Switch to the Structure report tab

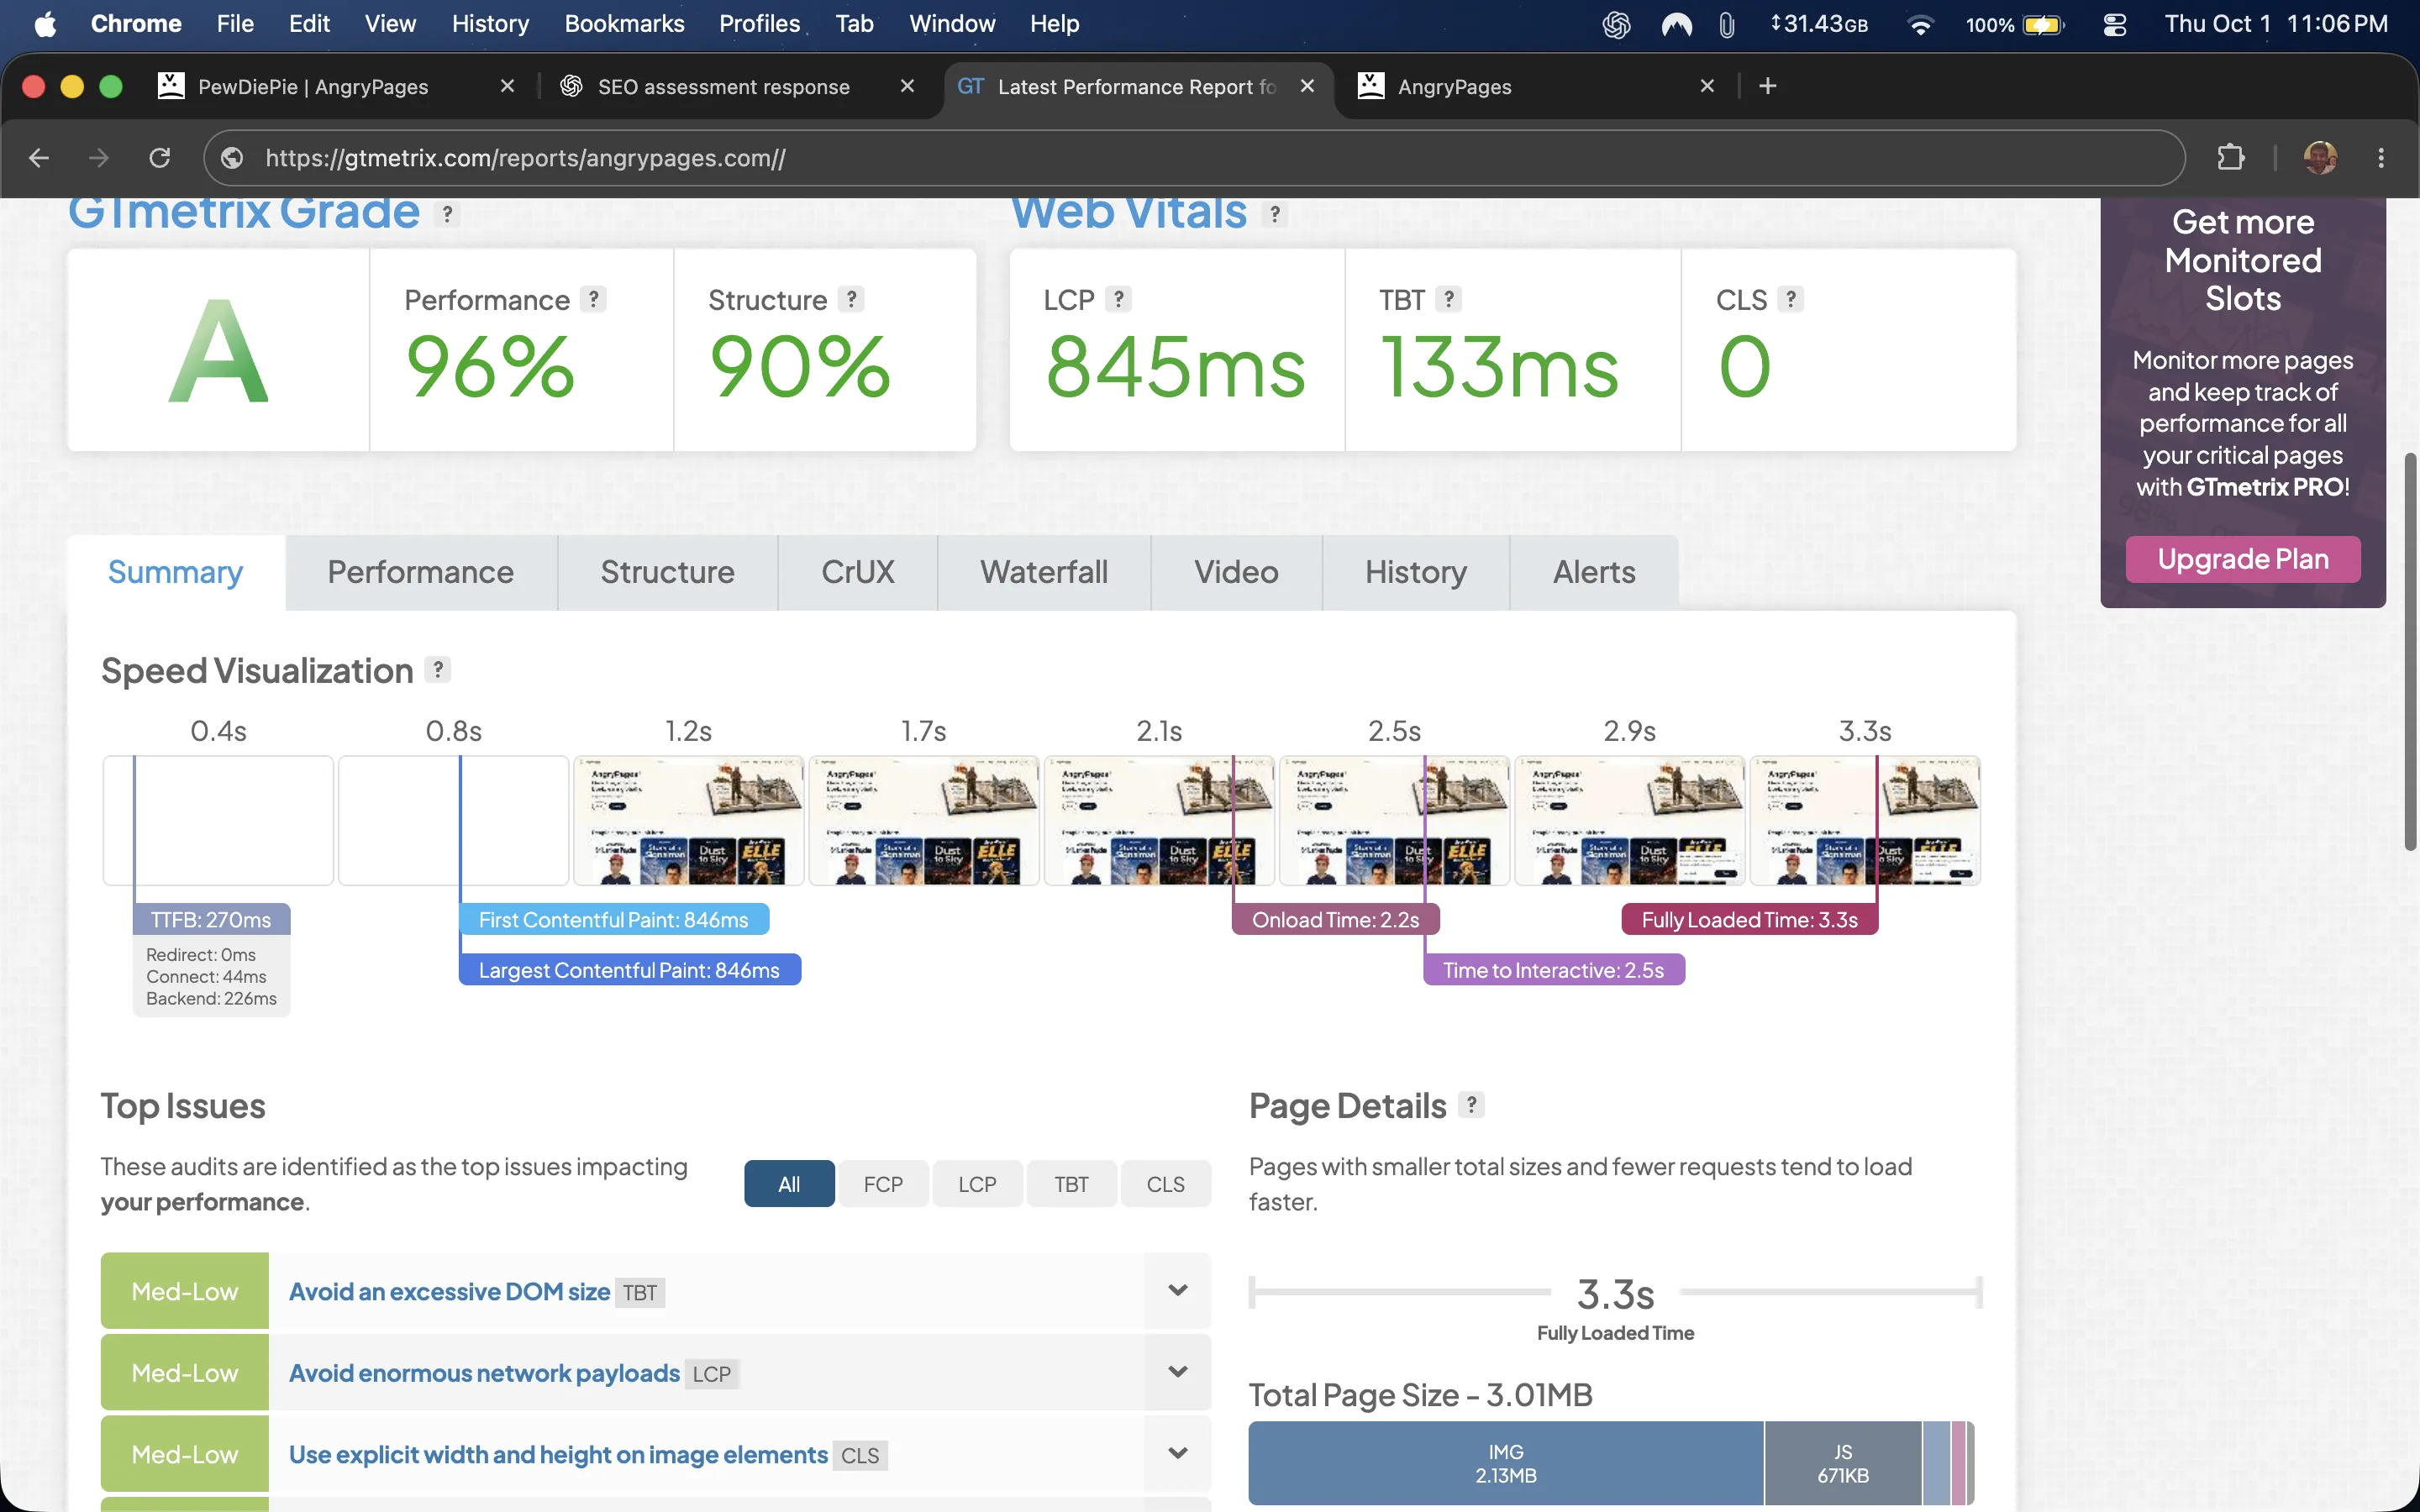click(x=667, y=572)
